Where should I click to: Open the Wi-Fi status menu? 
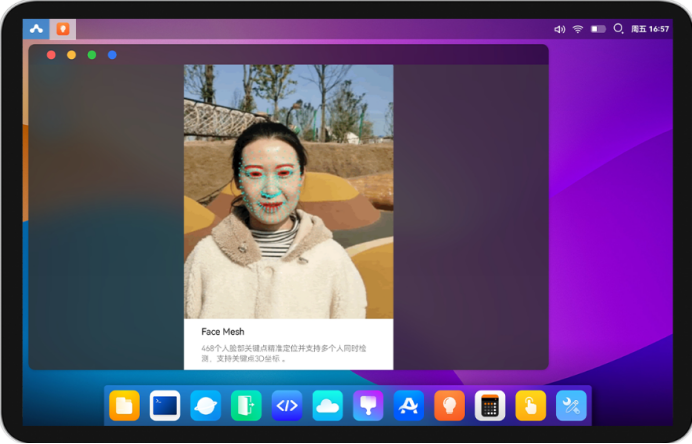[578, 29]
